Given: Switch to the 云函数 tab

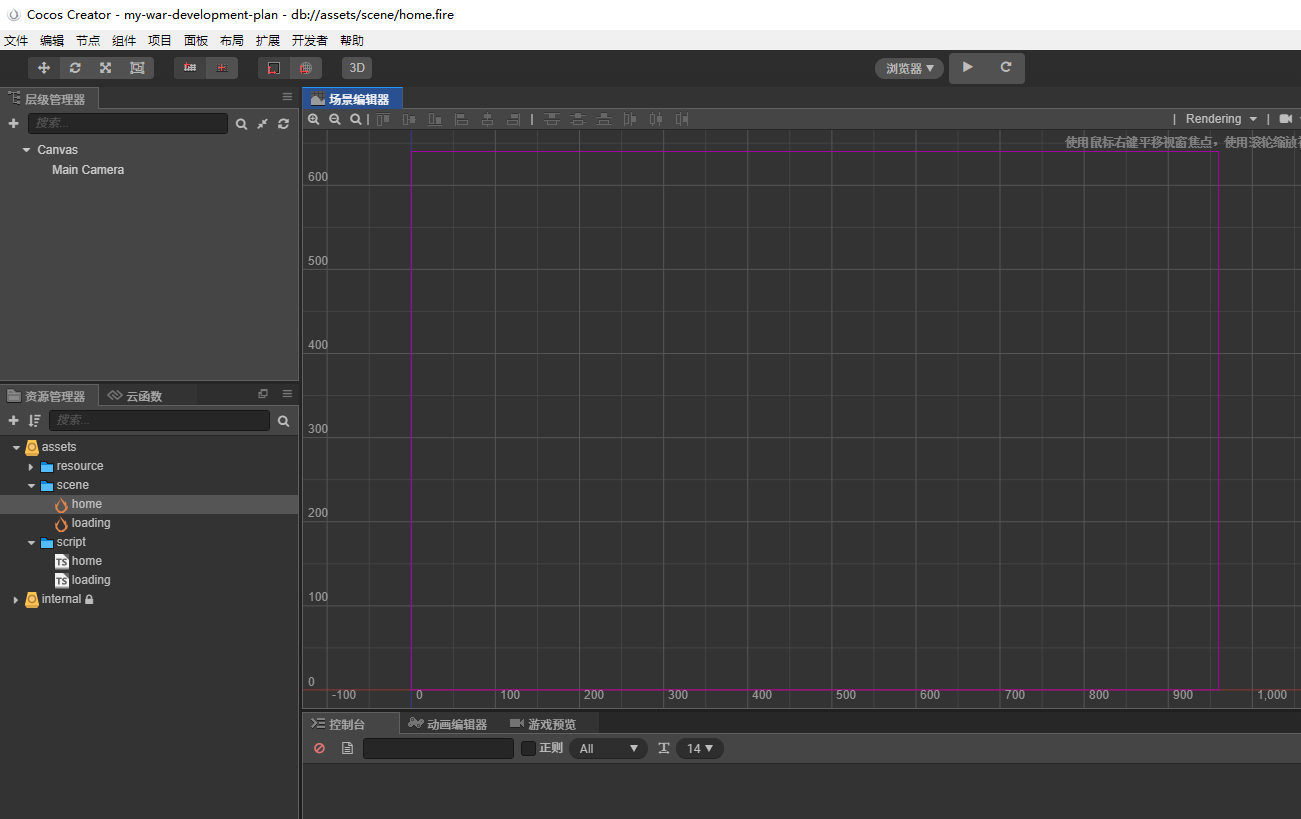Looking at the screenshot, I should click(136, 396).
